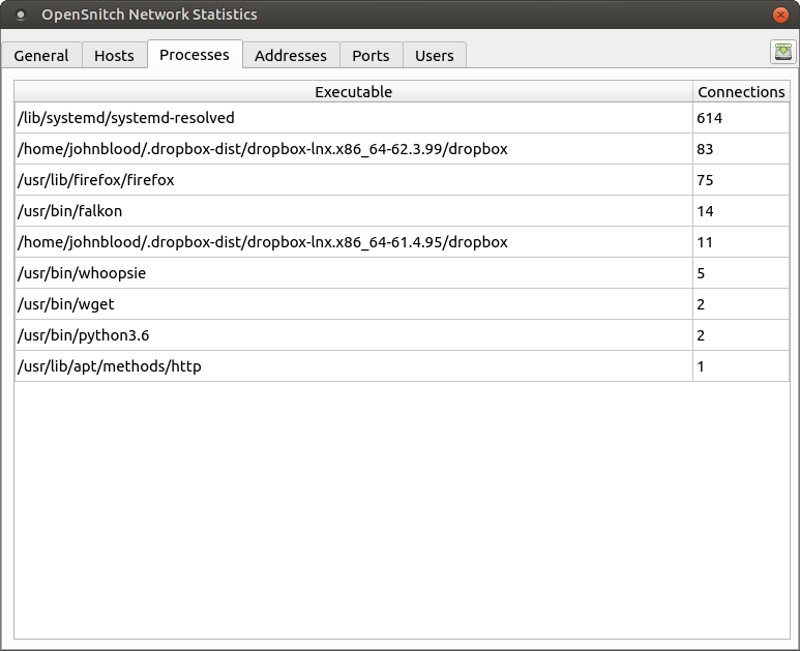Sort by the Connections column header
800x651 pixels.
[x=741, y=91]
